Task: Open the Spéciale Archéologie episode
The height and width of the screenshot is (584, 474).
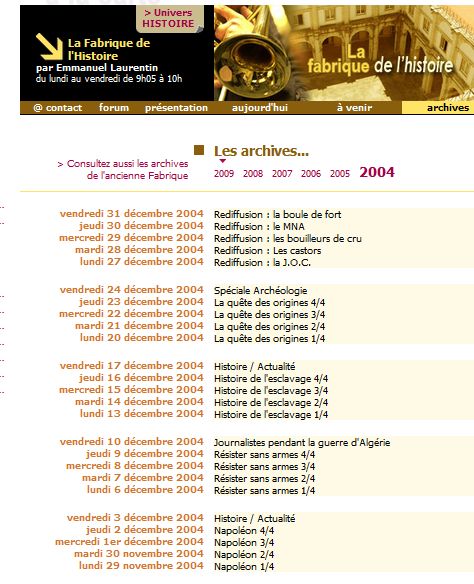Action: click(x=260, y=291)
